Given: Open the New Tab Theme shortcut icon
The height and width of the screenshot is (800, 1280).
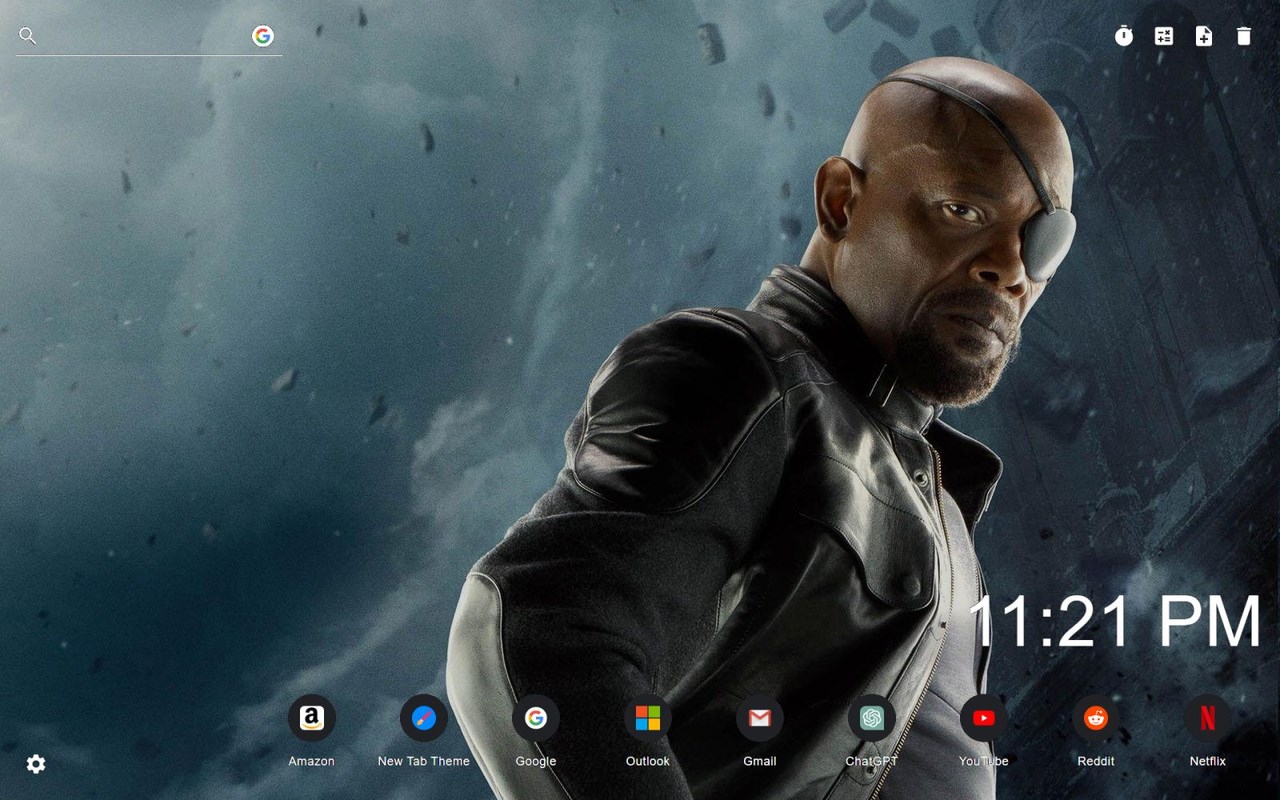Looking at the screenshot, I should coord(424,718).
